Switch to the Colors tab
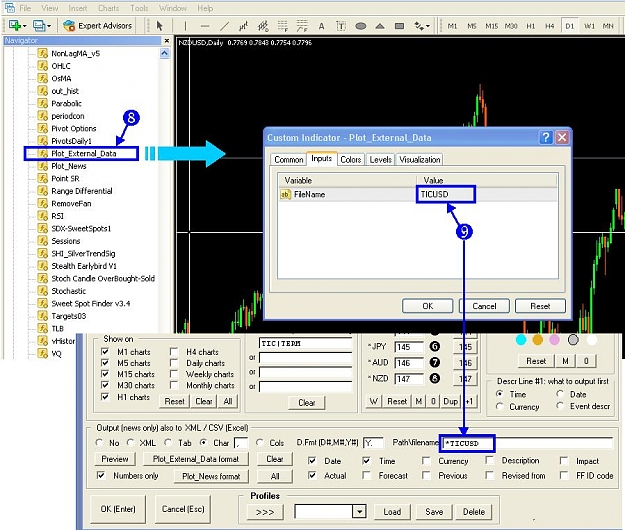 tap(351, 160)
